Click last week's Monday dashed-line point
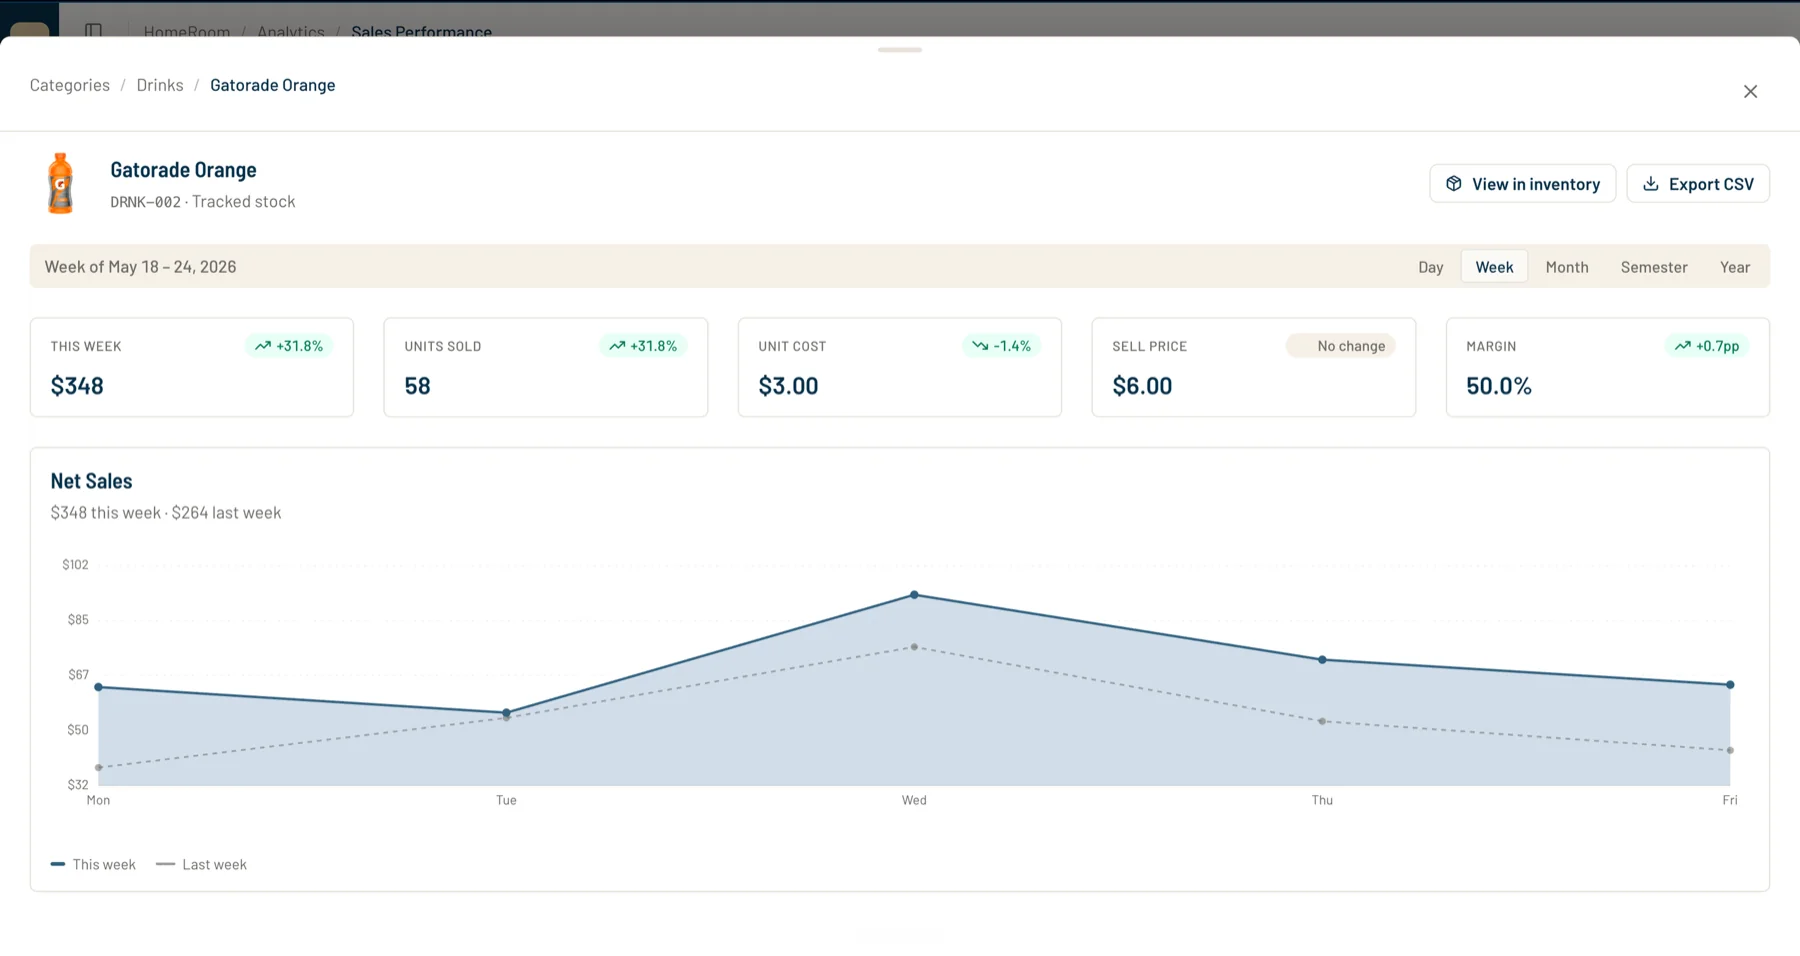1800x956 pixels. (98, 768)
